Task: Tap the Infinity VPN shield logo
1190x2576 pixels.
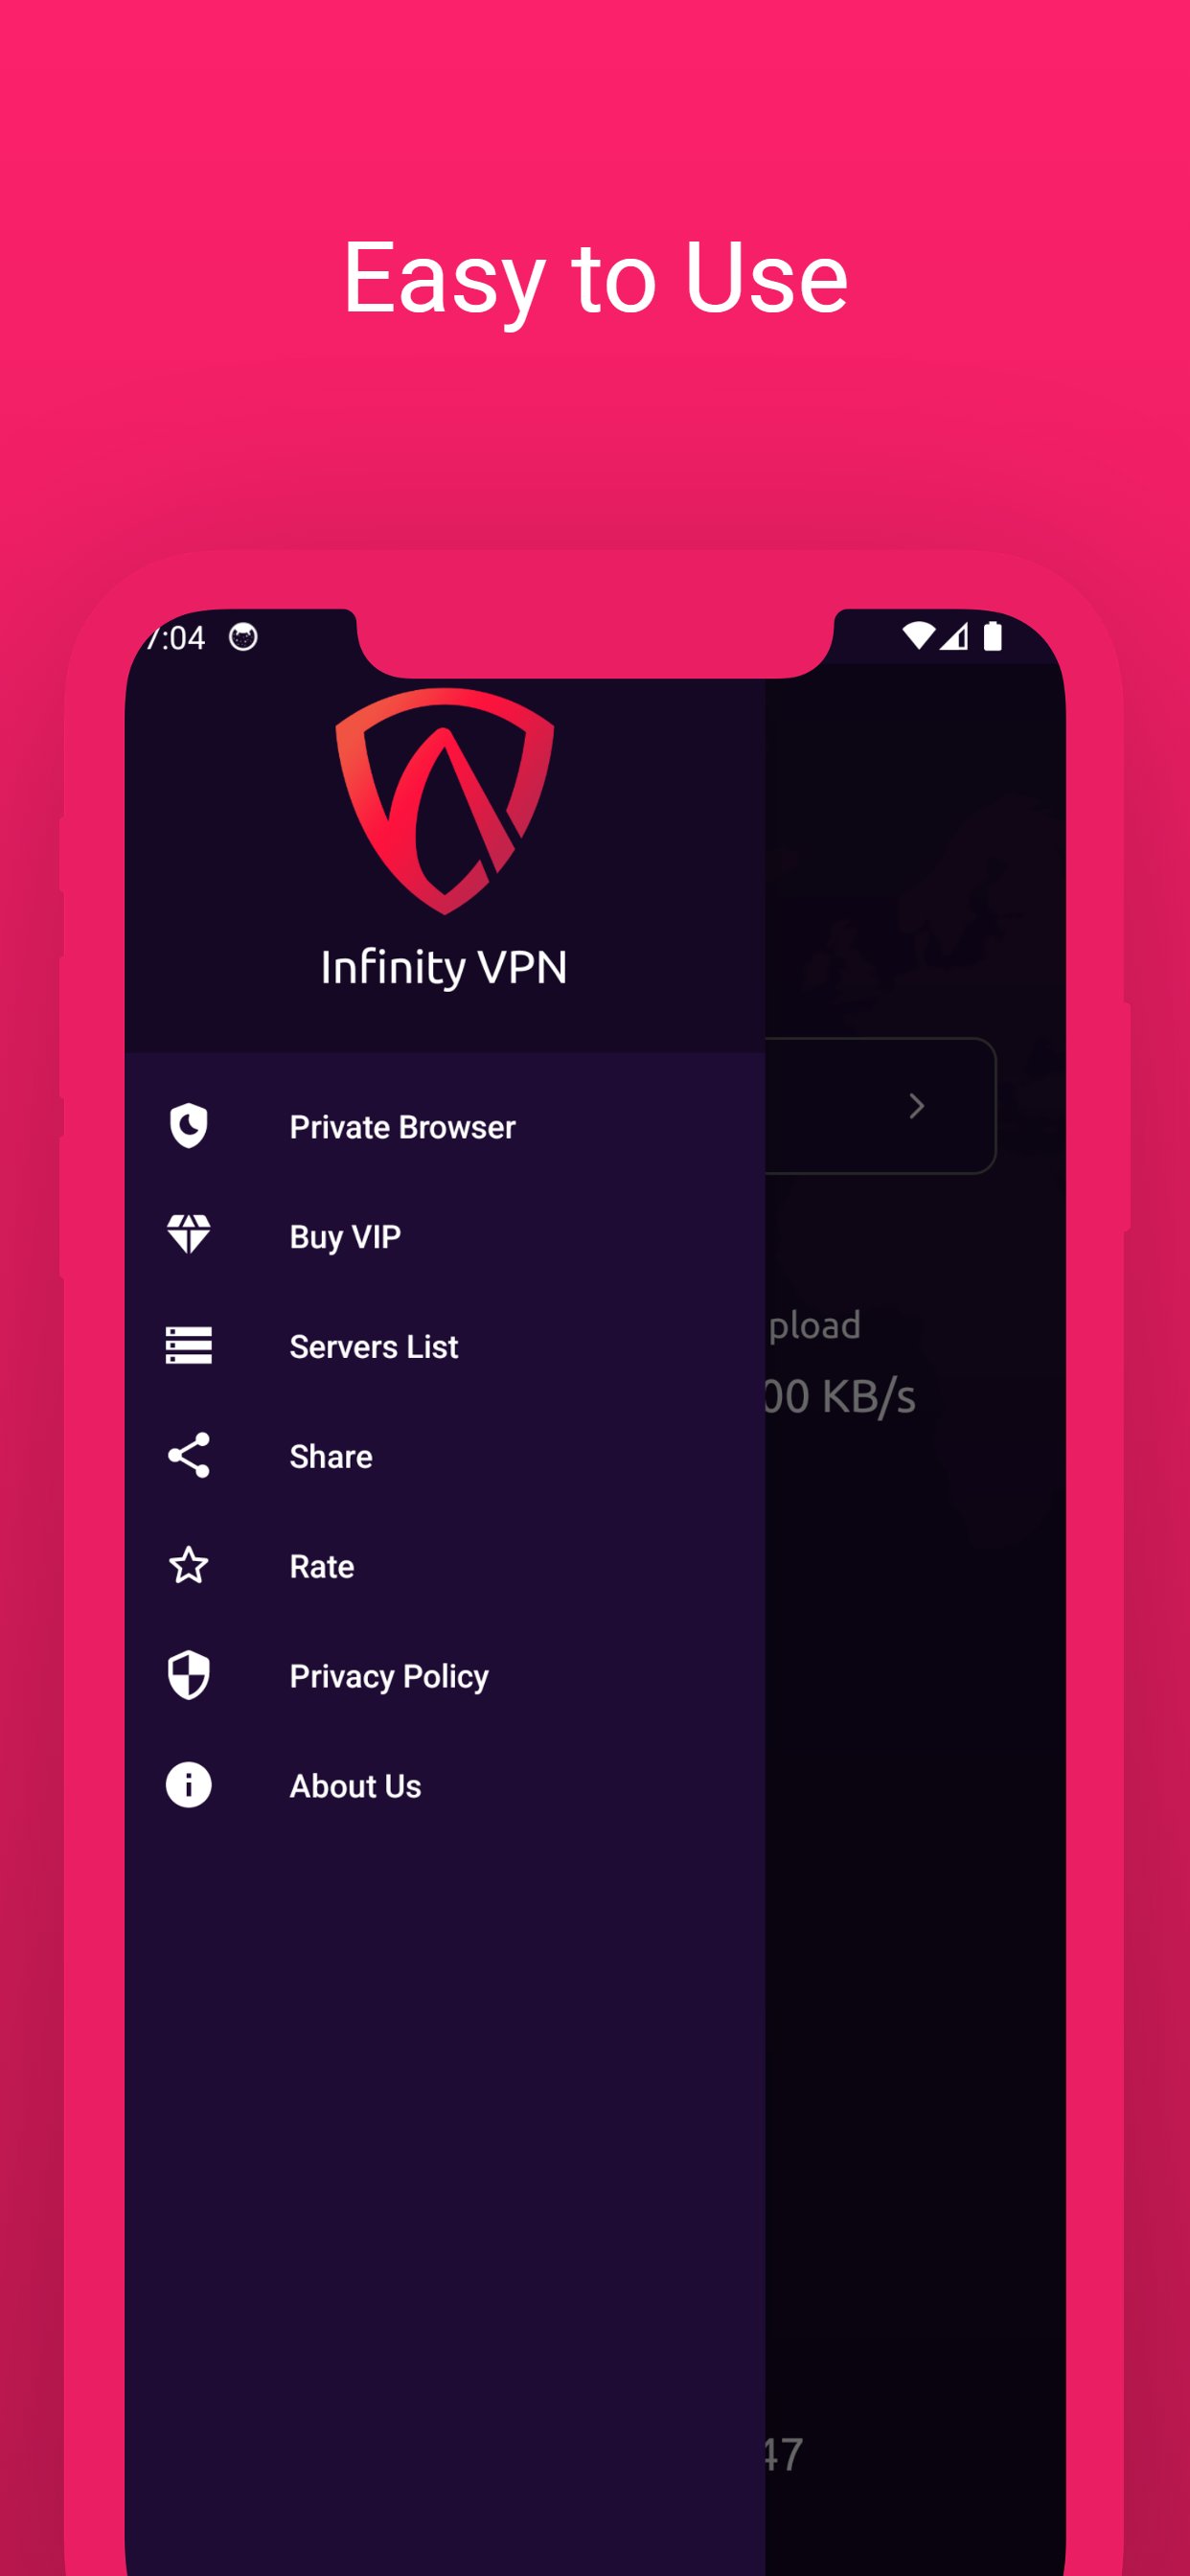Action: click(444, 800)
